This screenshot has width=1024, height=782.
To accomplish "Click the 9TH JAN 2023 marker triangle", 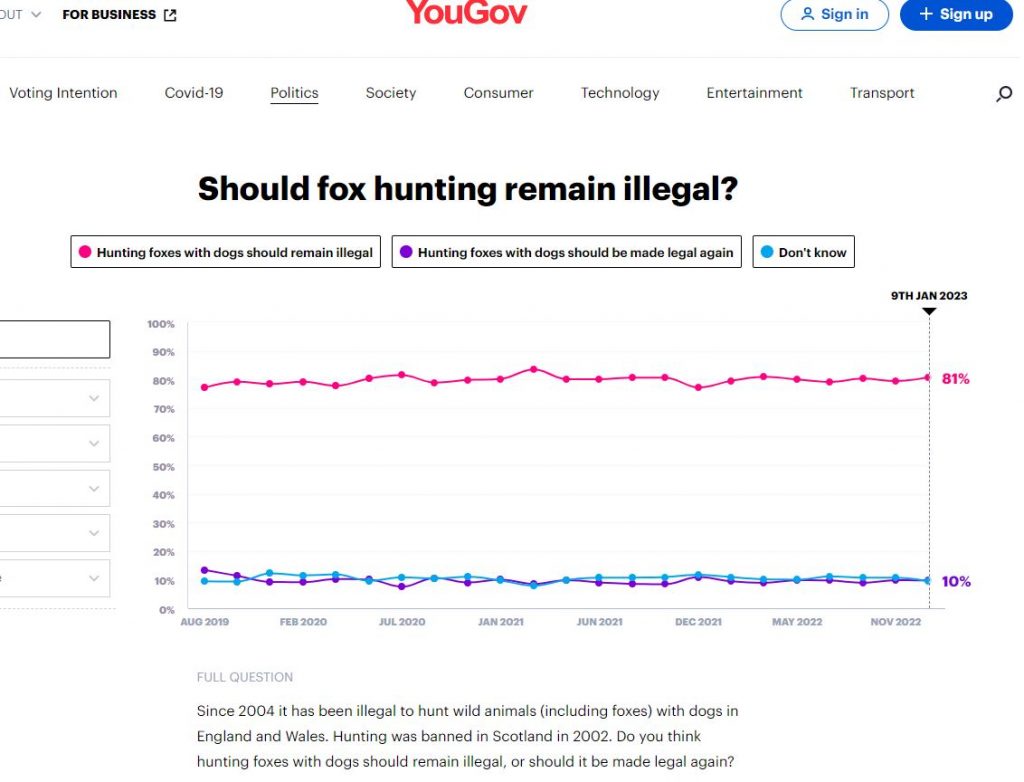I will pyautogui.click(x=929, y=313).
